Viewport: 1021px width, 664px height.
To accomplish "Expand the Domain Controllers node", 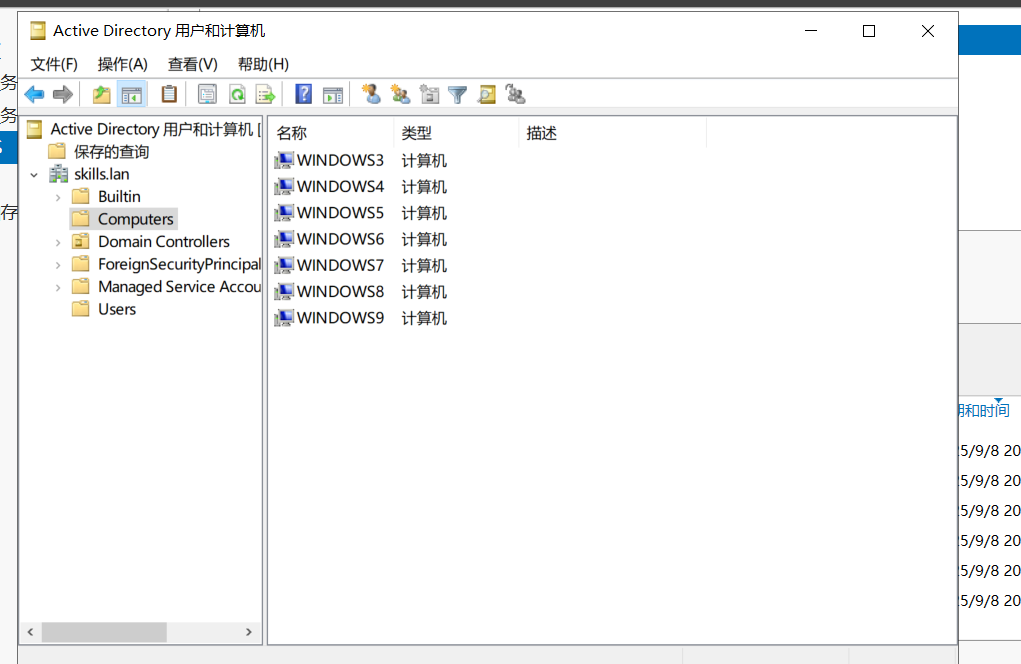I will tap(58, 242).
